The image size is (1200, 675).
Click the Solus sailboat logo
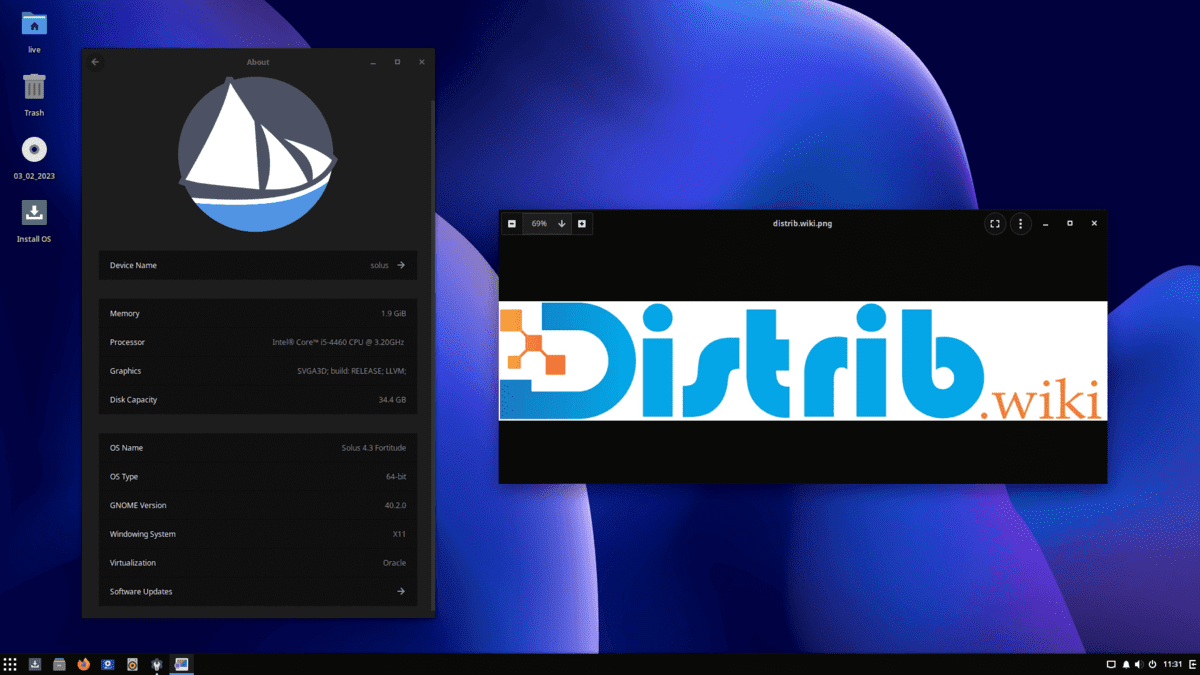pyautogui.click(x=257, y=155)
